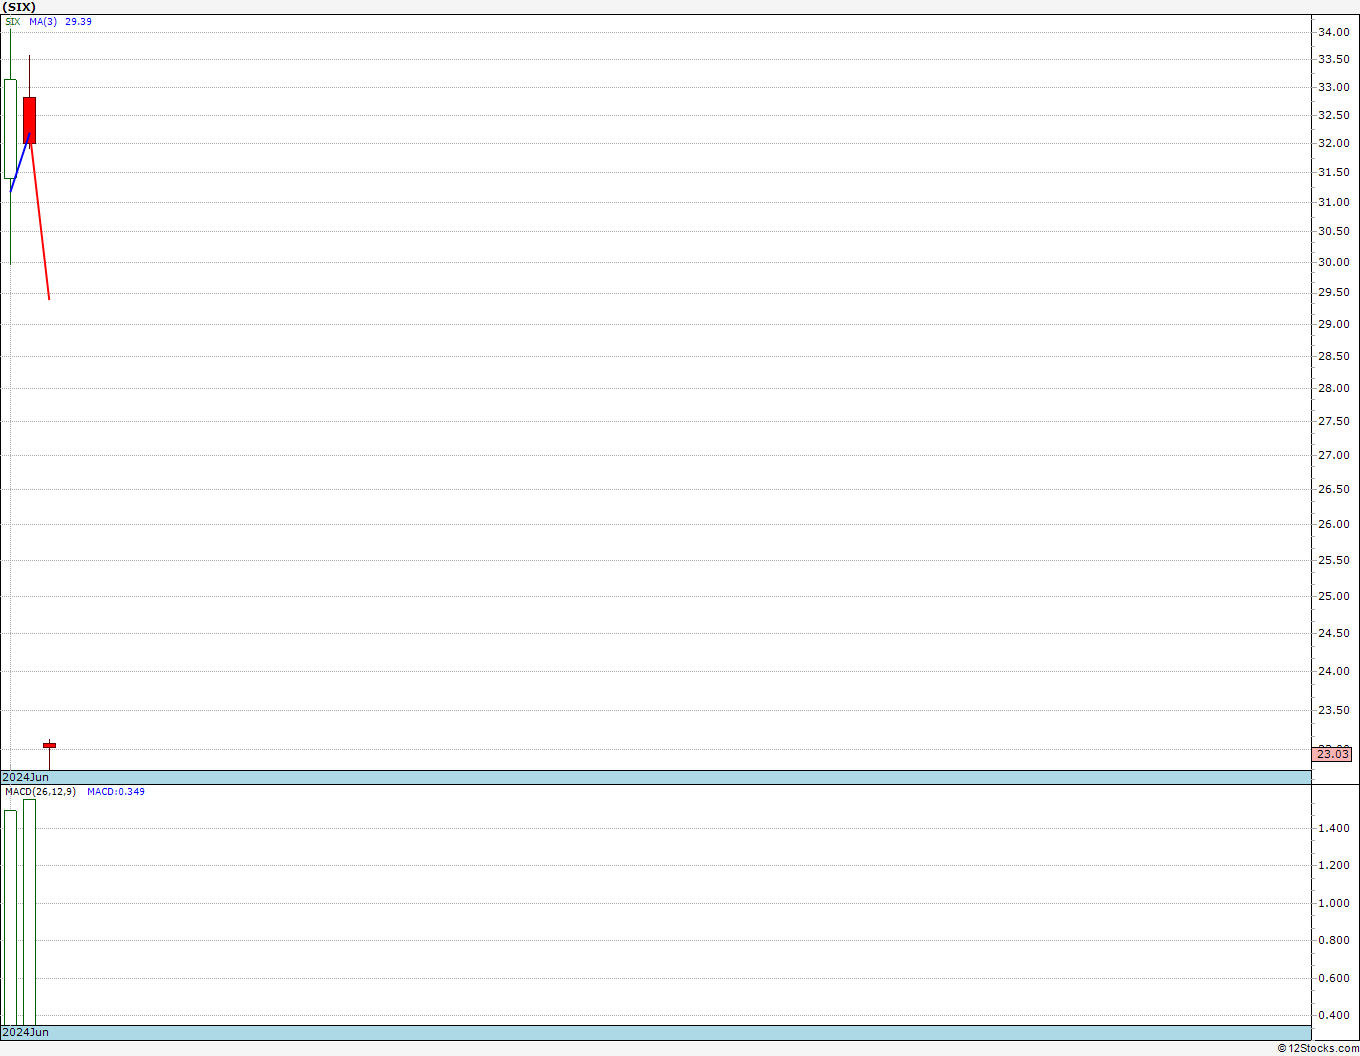This screenshot has height=1056, width=1360.
Task: Click the SIX ticker legend label
Action: (x=13, y=21)
